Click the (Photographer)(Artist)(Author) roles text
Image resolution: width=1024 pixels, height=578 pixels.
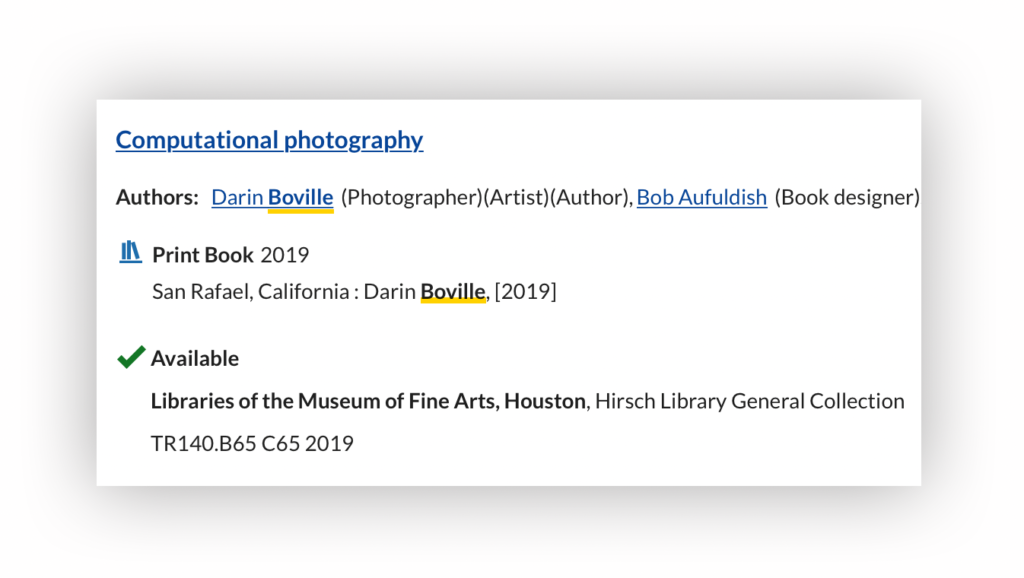485,197
